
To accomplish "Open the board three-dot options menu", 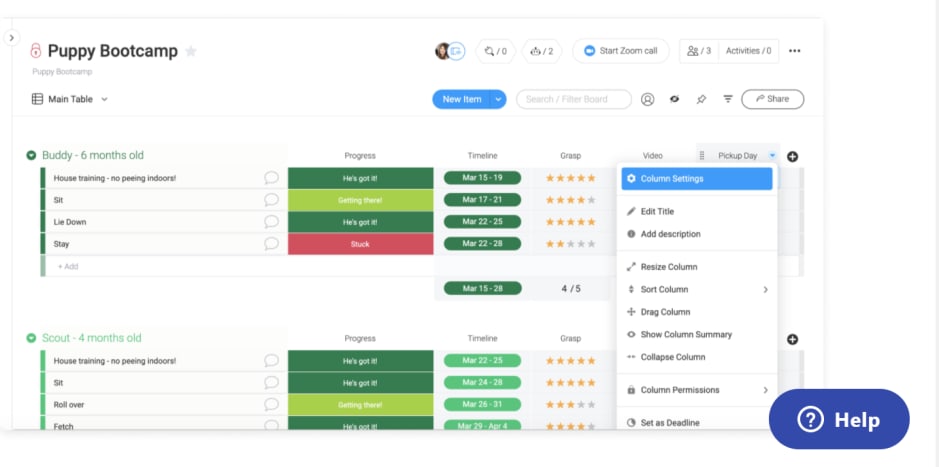I will 795,51.
